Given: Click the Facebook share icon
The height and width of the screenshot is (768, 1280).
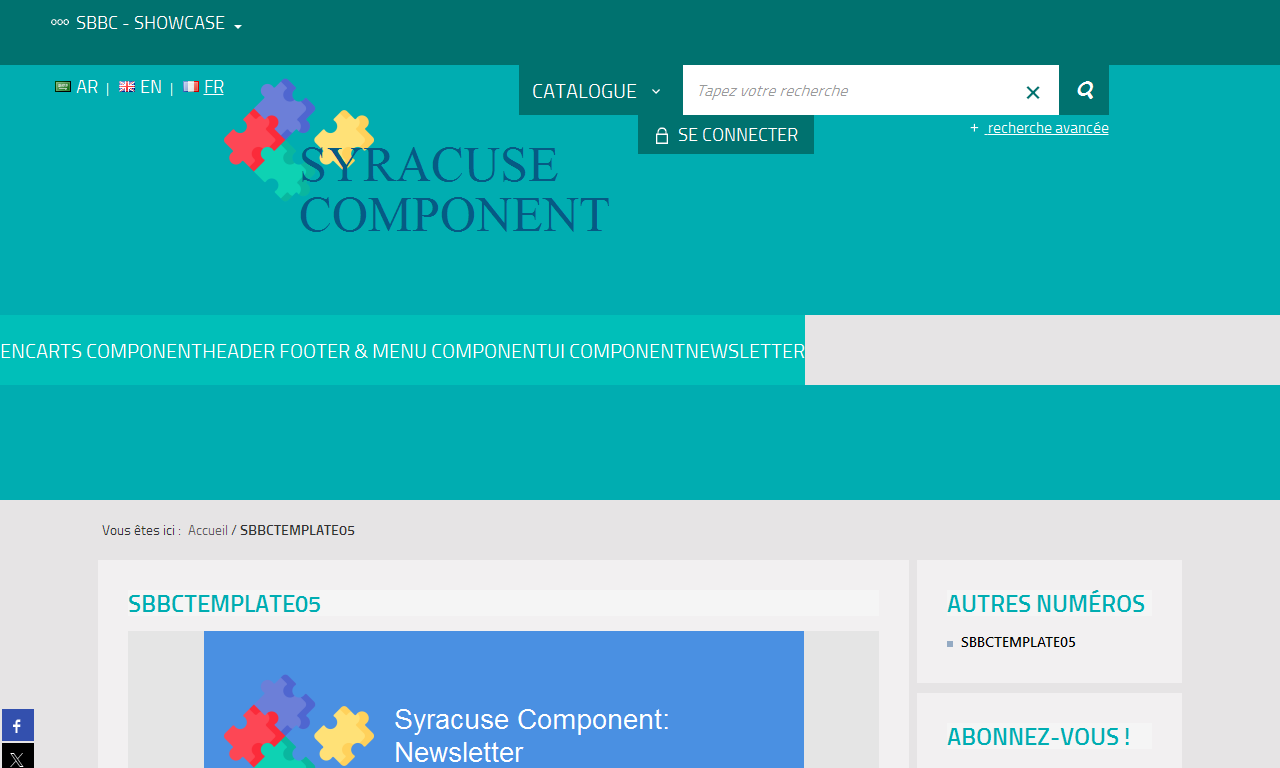Looking at the screenshot, I should click(x=17, y=726).
